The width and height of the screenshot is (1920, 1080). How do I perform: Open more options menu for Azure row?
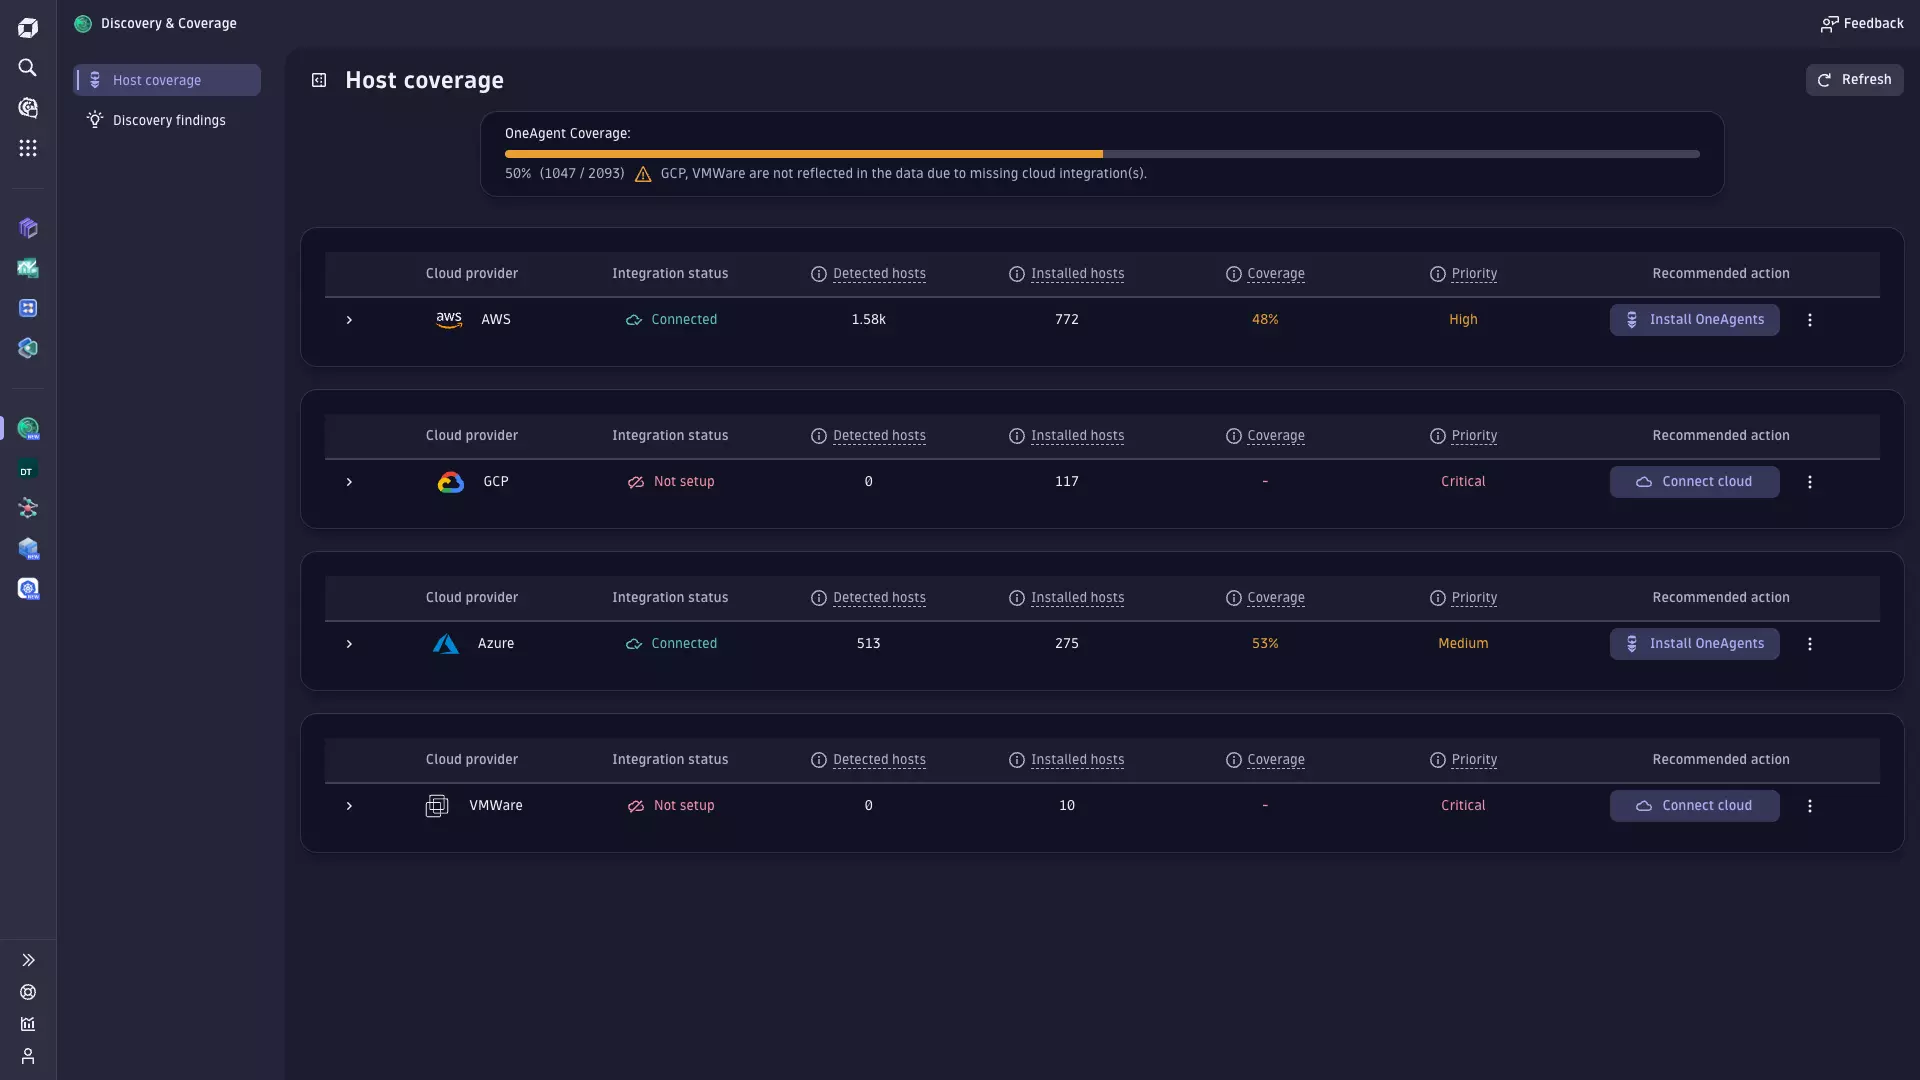1810,644
